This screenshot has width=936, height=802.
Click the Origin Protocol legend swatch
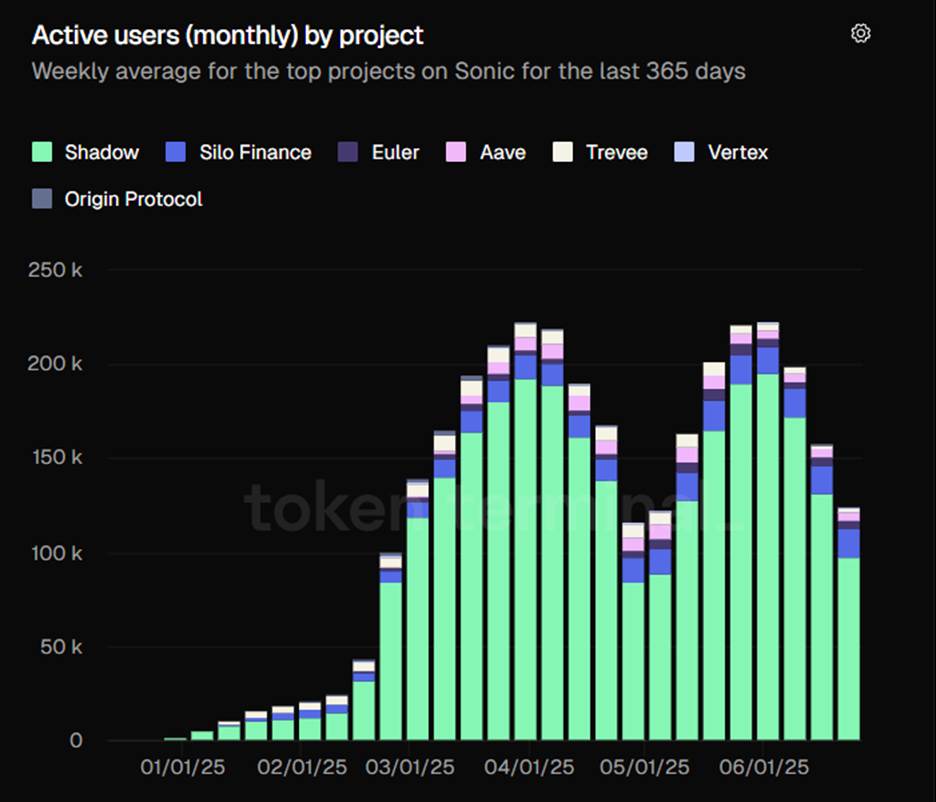[42, 199]
